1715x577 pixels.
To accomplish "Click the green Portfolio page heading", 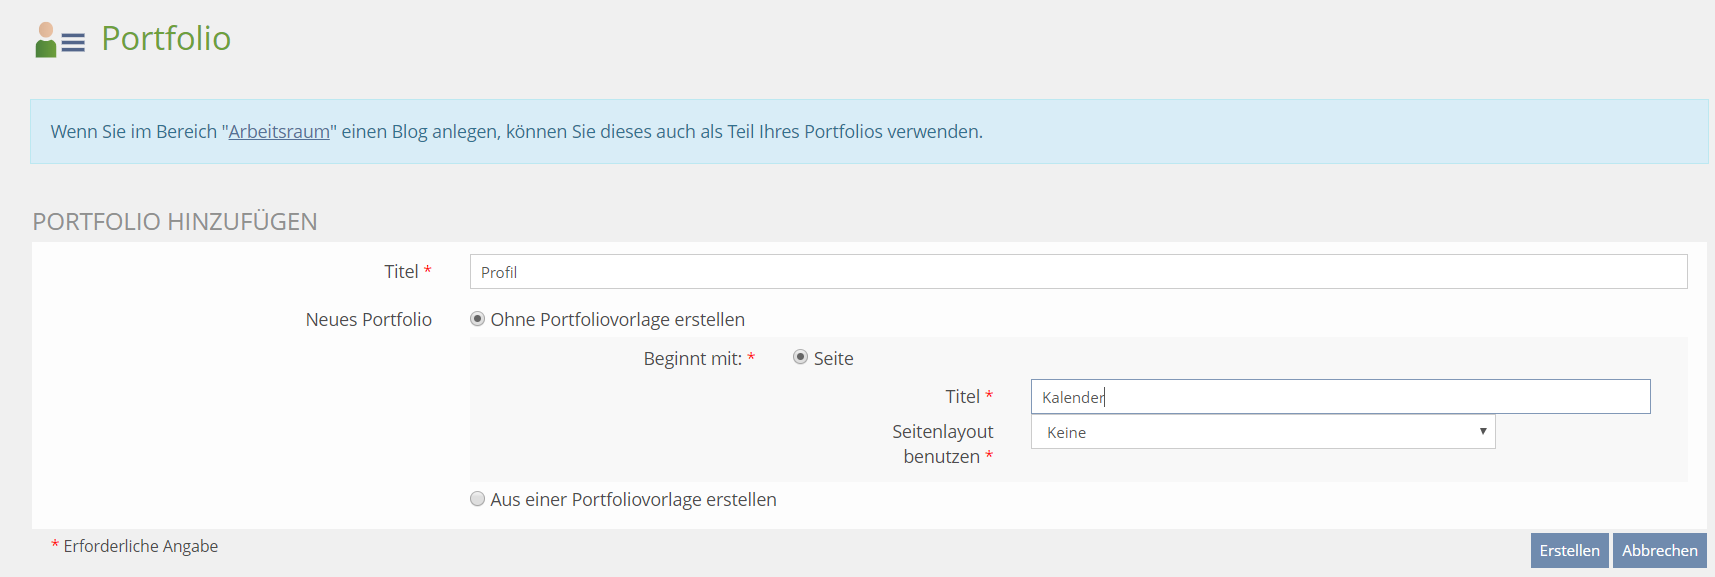I will click(166, 38).
